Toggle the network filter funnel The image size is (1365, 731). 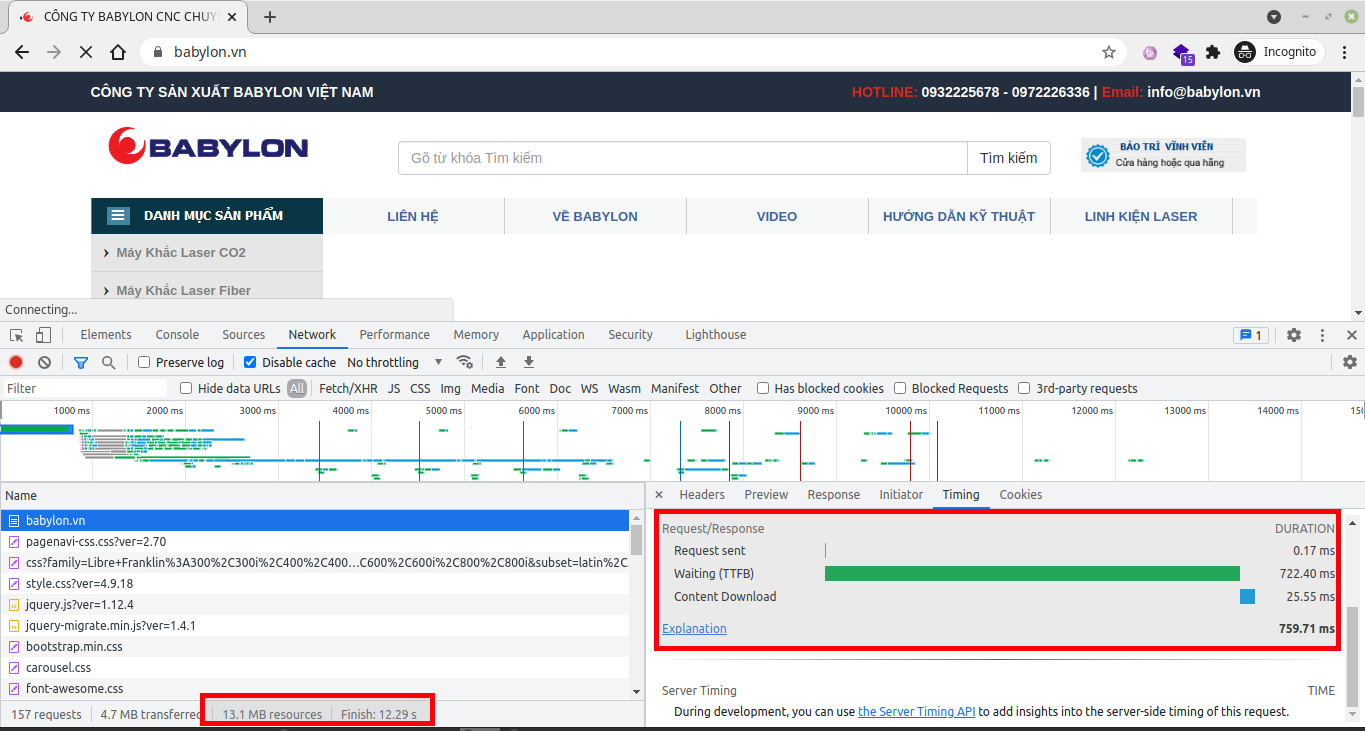81,362
